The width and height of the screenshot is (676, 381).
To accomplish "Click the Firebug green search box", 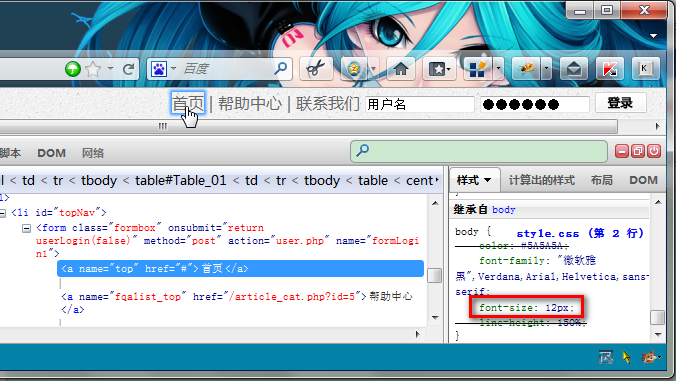I will 479,151.
